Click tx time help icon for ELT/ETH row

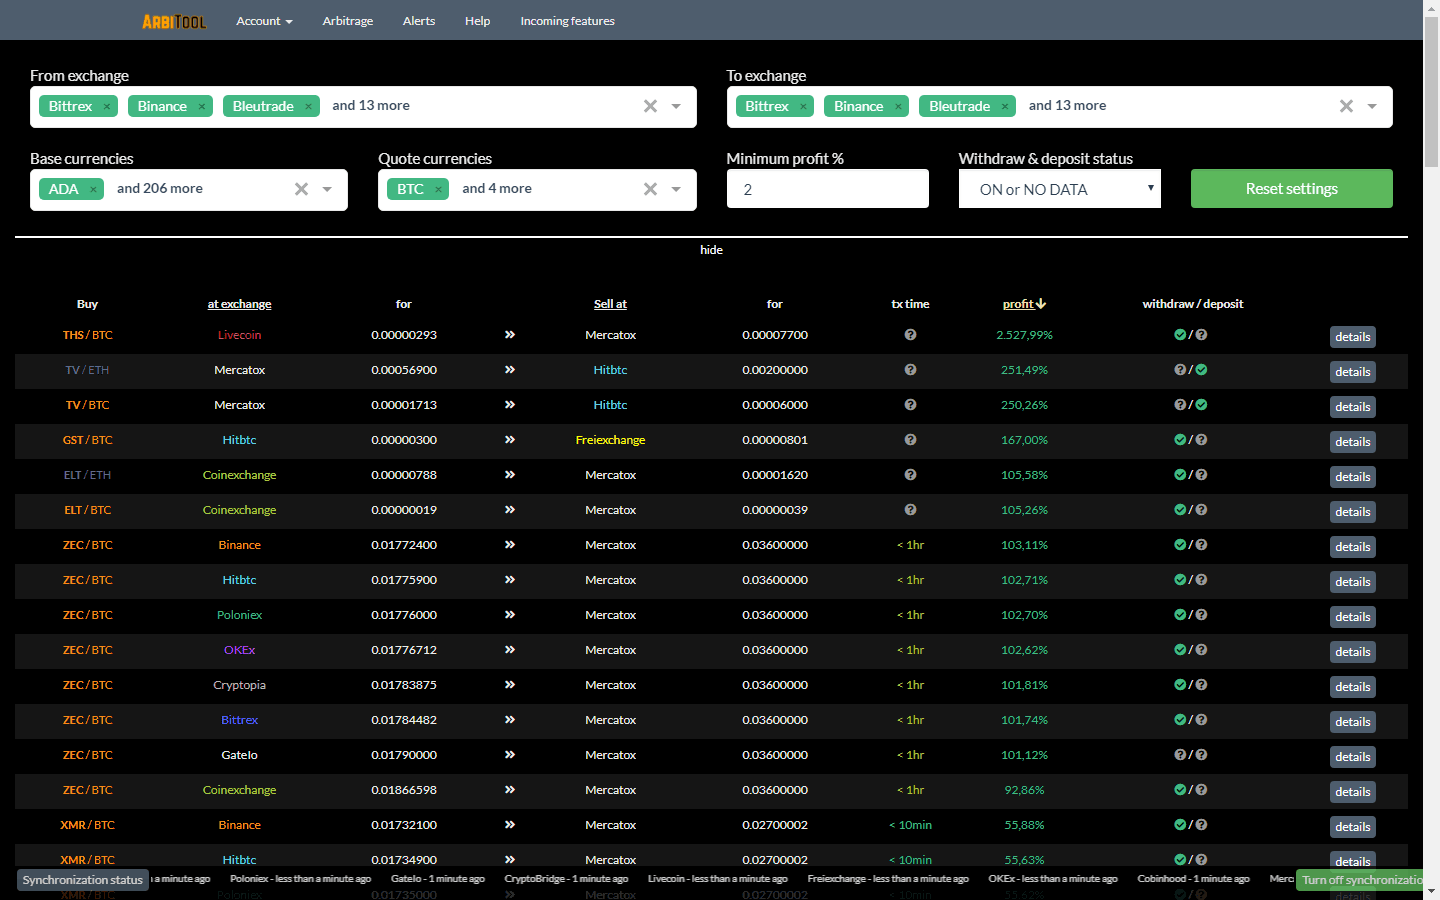(x=910, y=475)
